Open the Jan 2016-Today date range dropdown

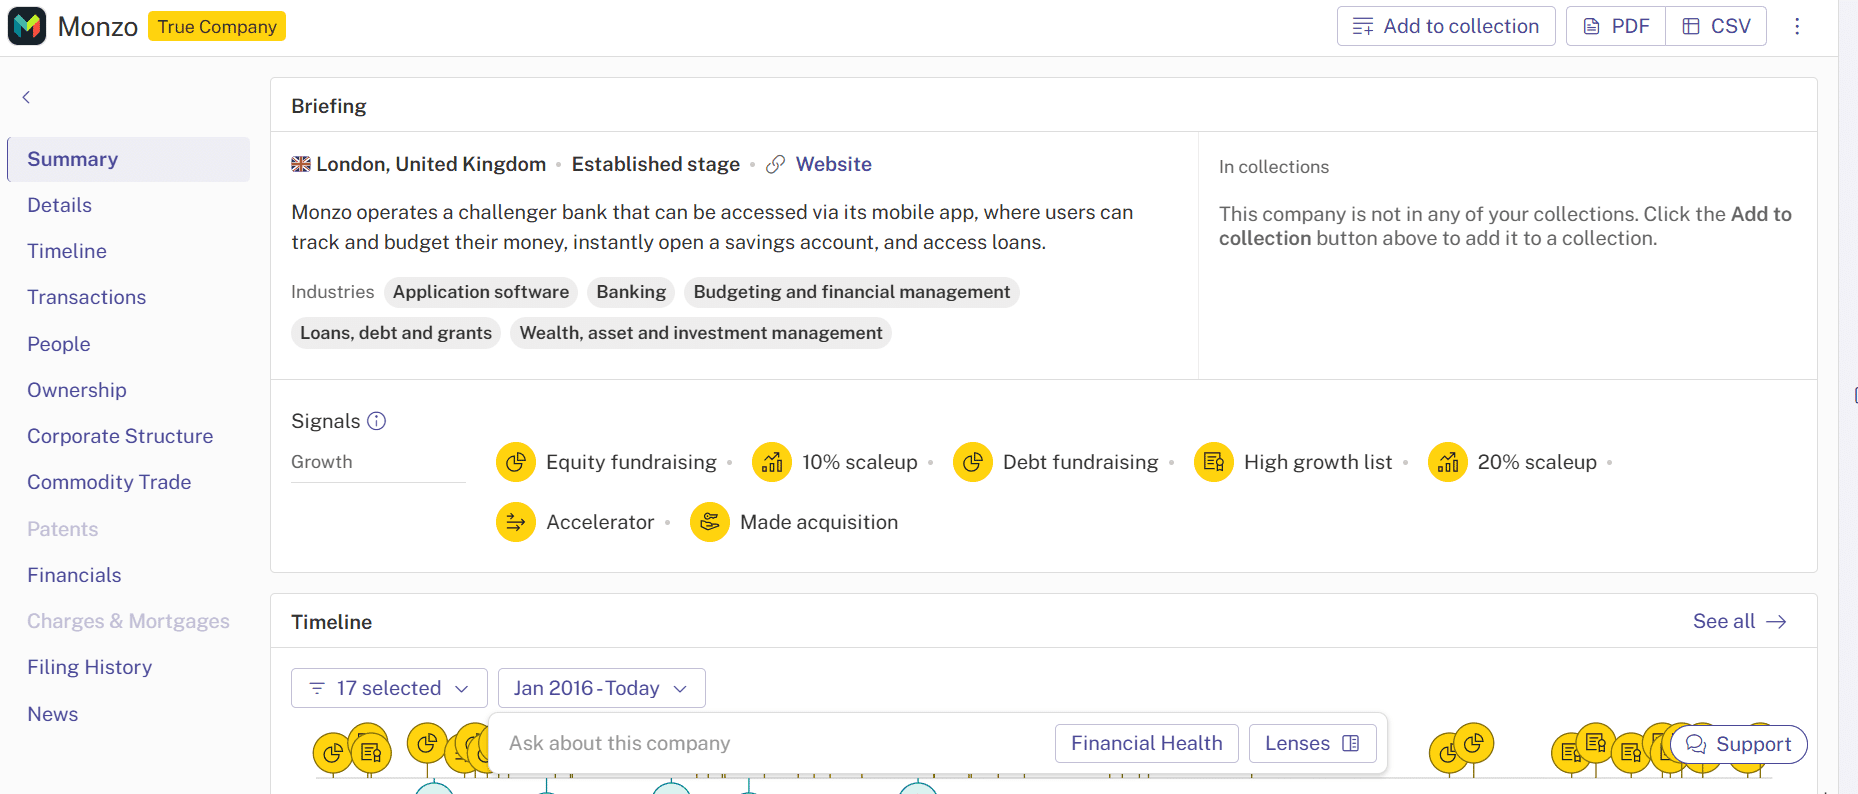coord(602,688)
